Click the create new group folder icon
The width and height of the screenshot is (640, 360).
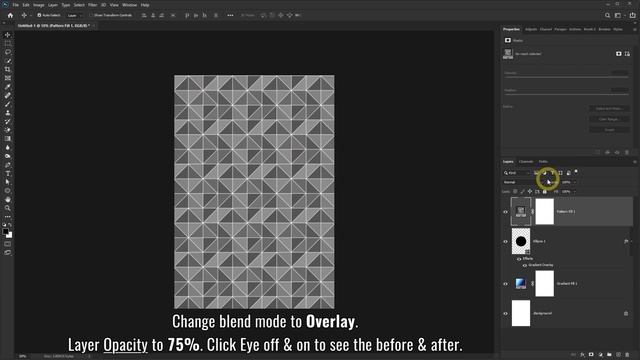point(609,355)
